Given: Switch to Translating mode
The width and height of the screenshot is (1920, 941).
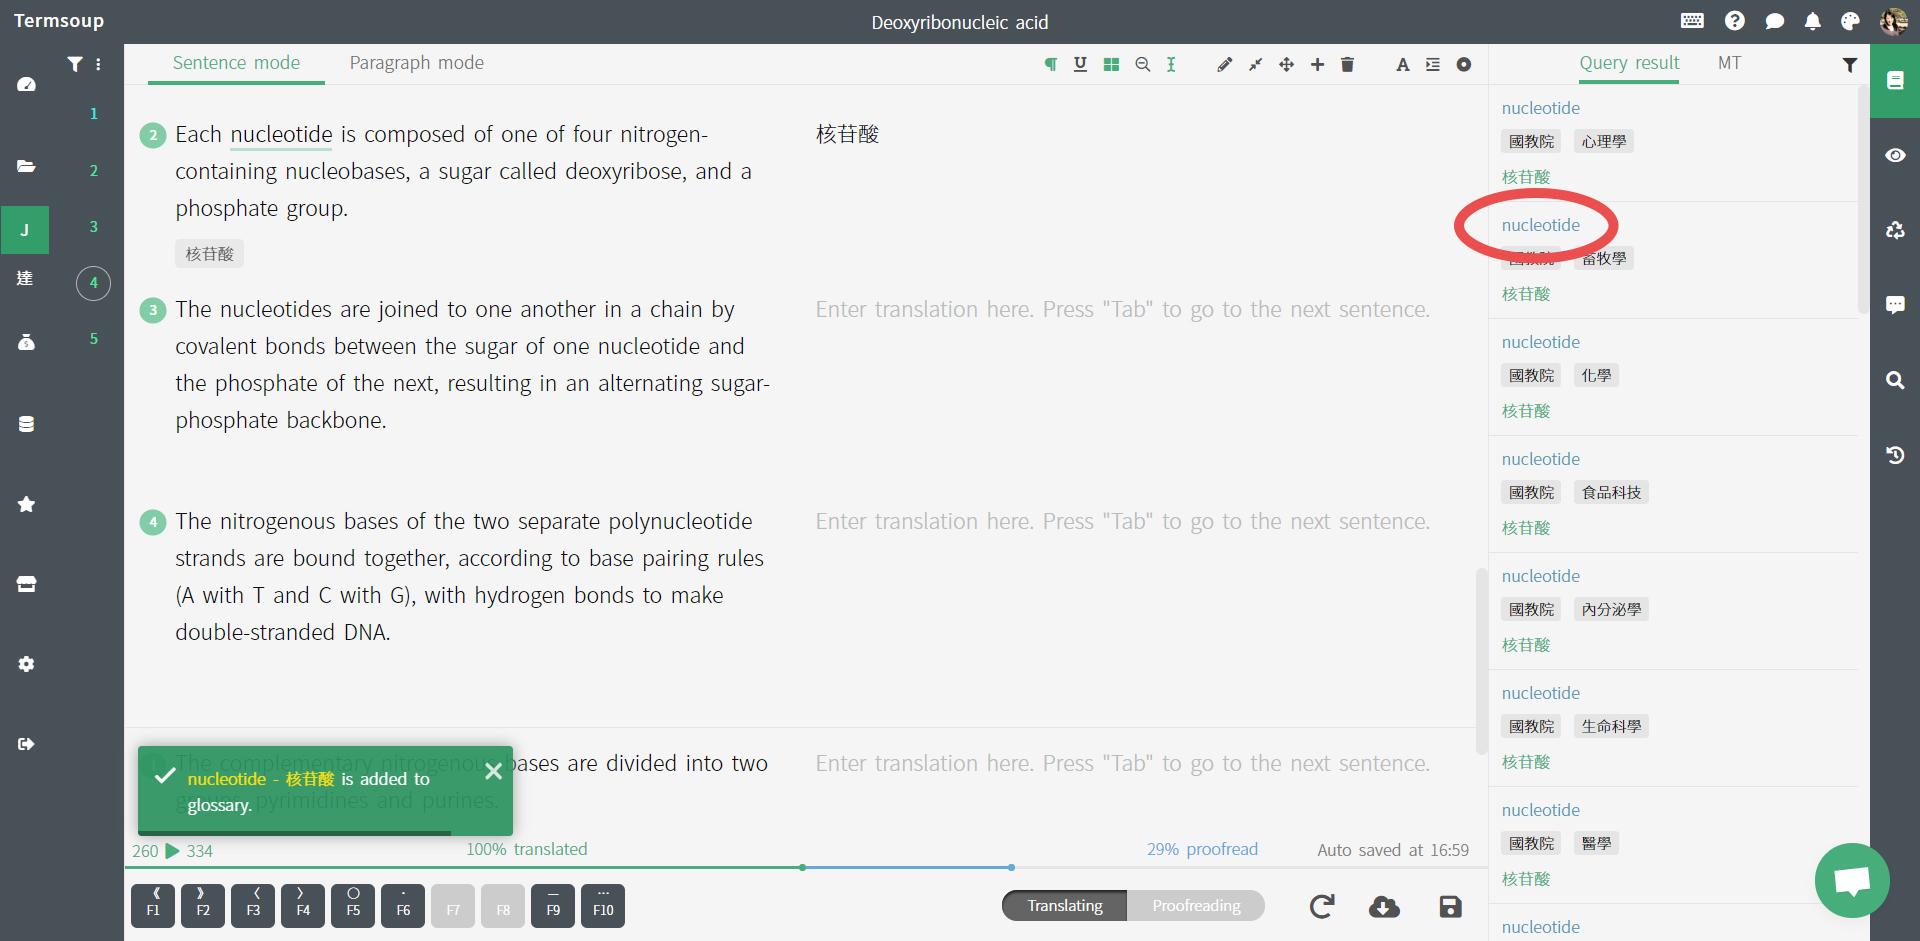Looking at the screenshot, I should click(1065, 906).
